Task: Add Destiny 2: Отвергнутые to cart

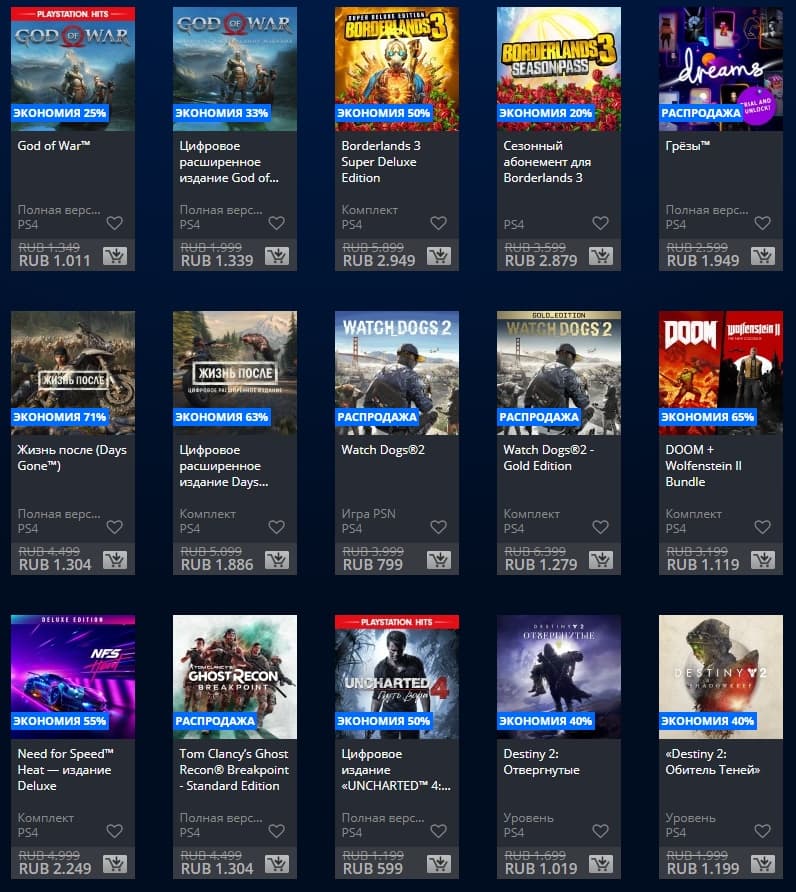Action: coord(601,864)
